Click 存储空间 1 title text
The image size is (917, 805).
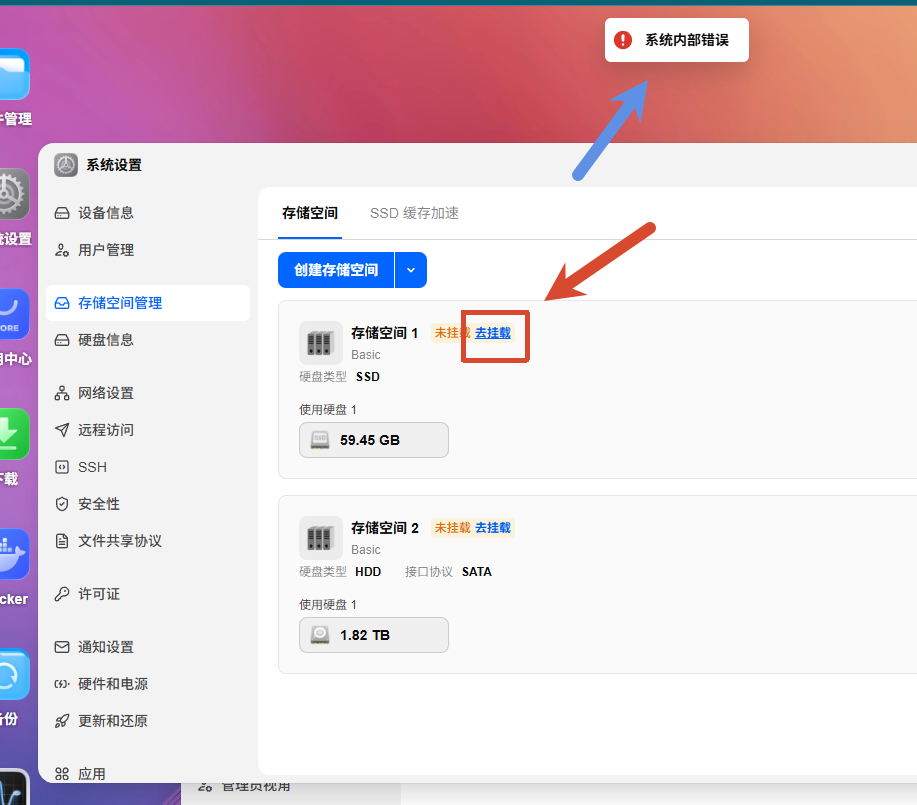coord(384,333)
